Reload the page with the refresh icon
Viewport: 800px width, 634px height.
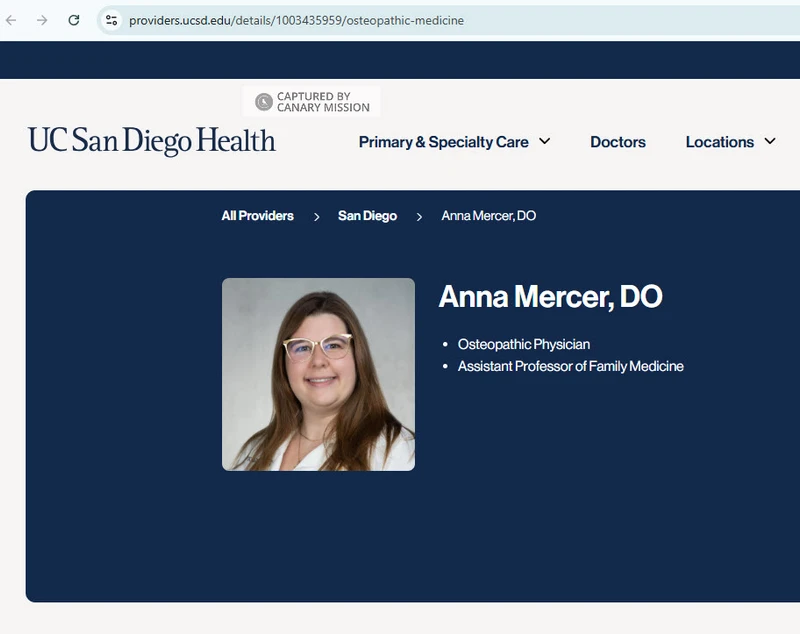tap(74, 20)
